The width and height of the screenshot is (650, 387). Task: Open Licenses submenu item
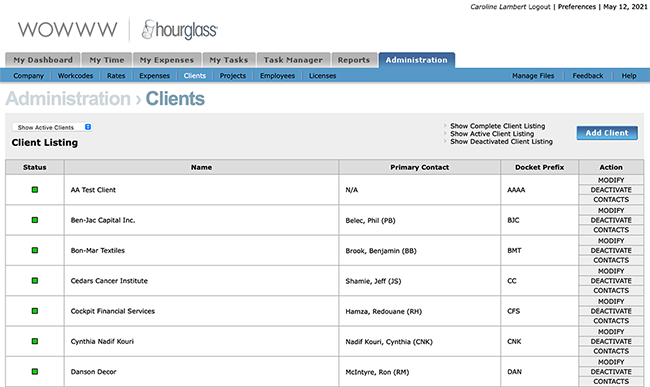tap(323, 76)
